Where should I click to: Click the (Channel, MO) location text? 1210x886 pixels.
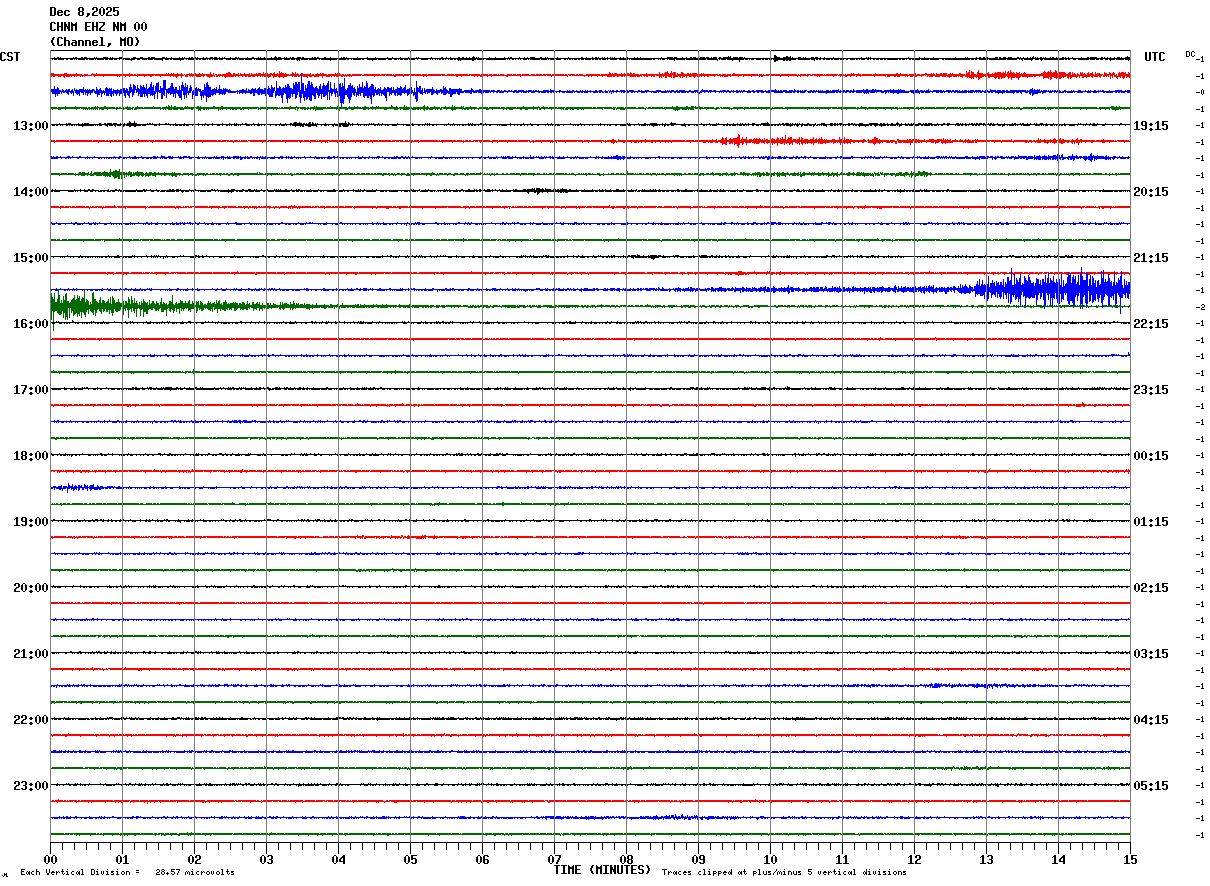(x=95, y=42)
